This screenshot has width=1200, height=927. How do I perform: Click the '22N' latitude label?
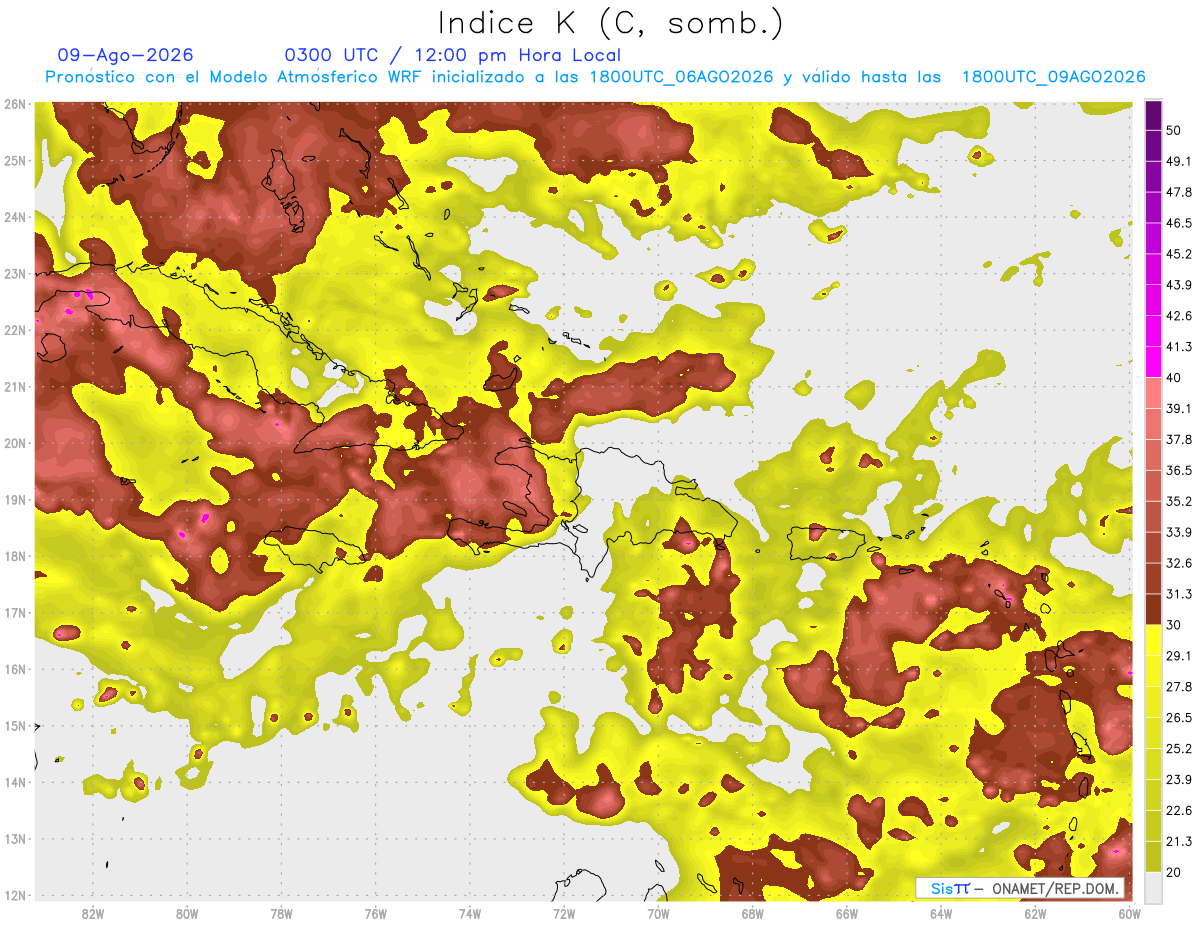(x=15, y=330)
